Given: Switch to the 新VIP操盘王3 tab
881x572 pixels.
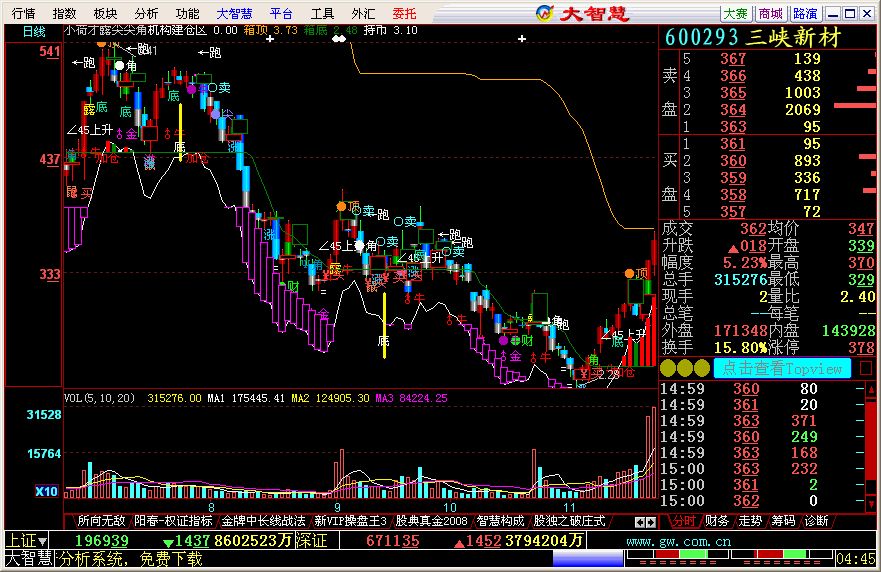Looking at the screenshot, I should (351, 521).
